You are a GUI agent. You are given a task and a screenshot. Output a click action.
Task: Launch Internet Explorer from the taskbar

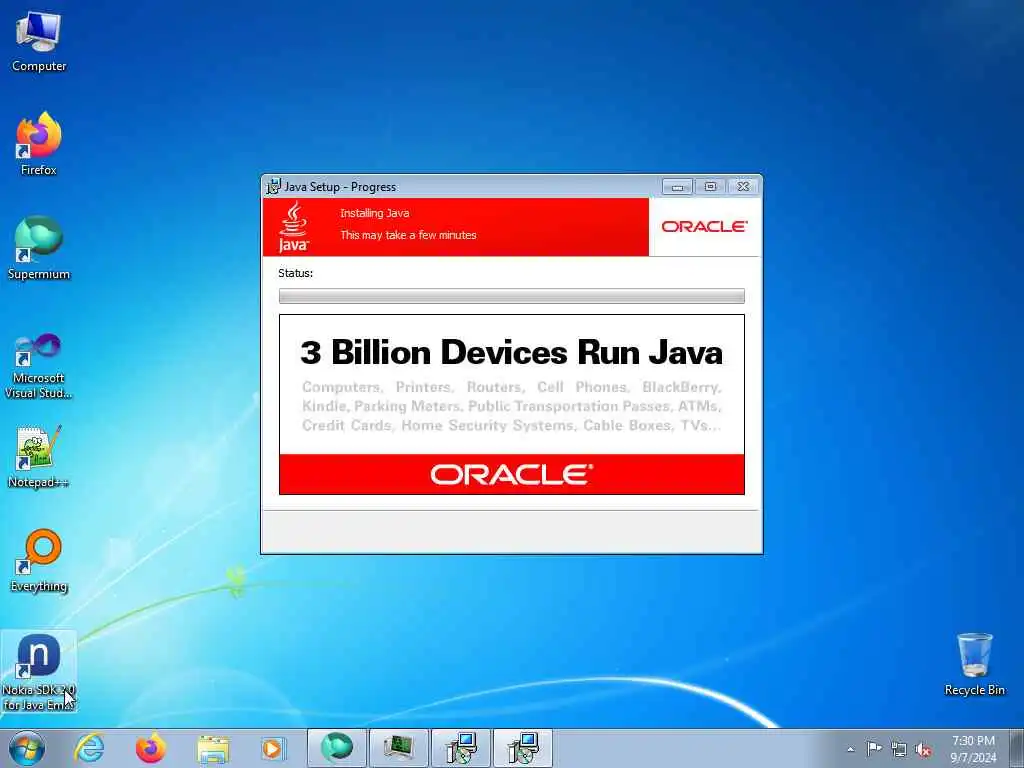[x=89, y=748]
